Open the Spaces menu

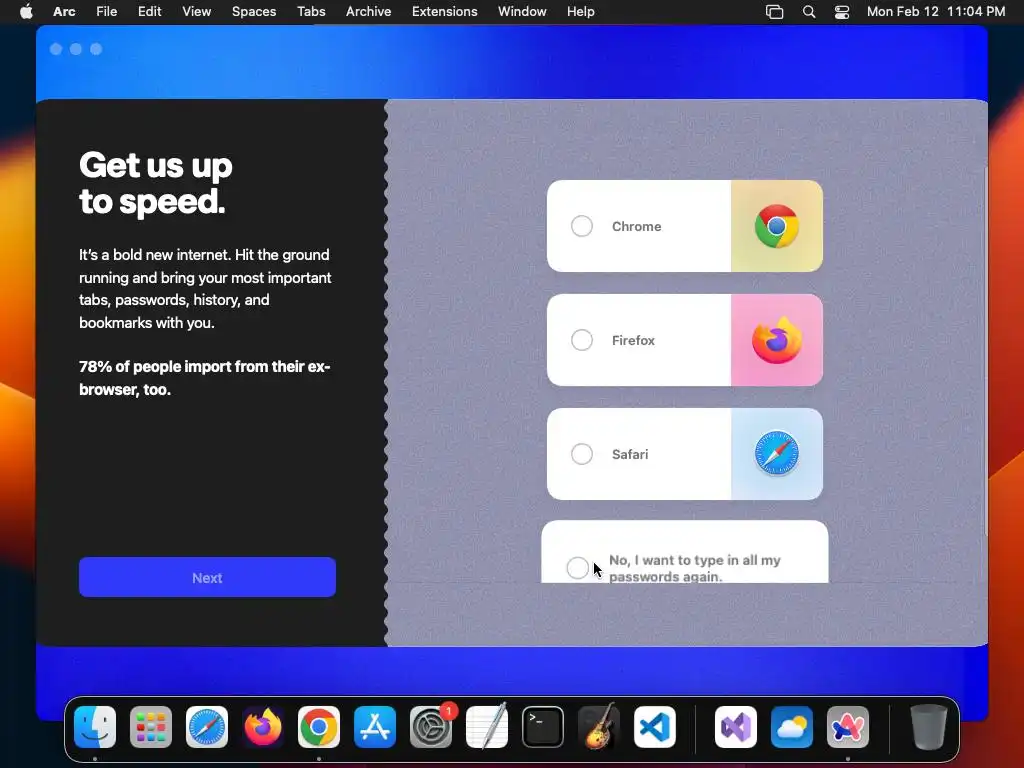point(254,12)
